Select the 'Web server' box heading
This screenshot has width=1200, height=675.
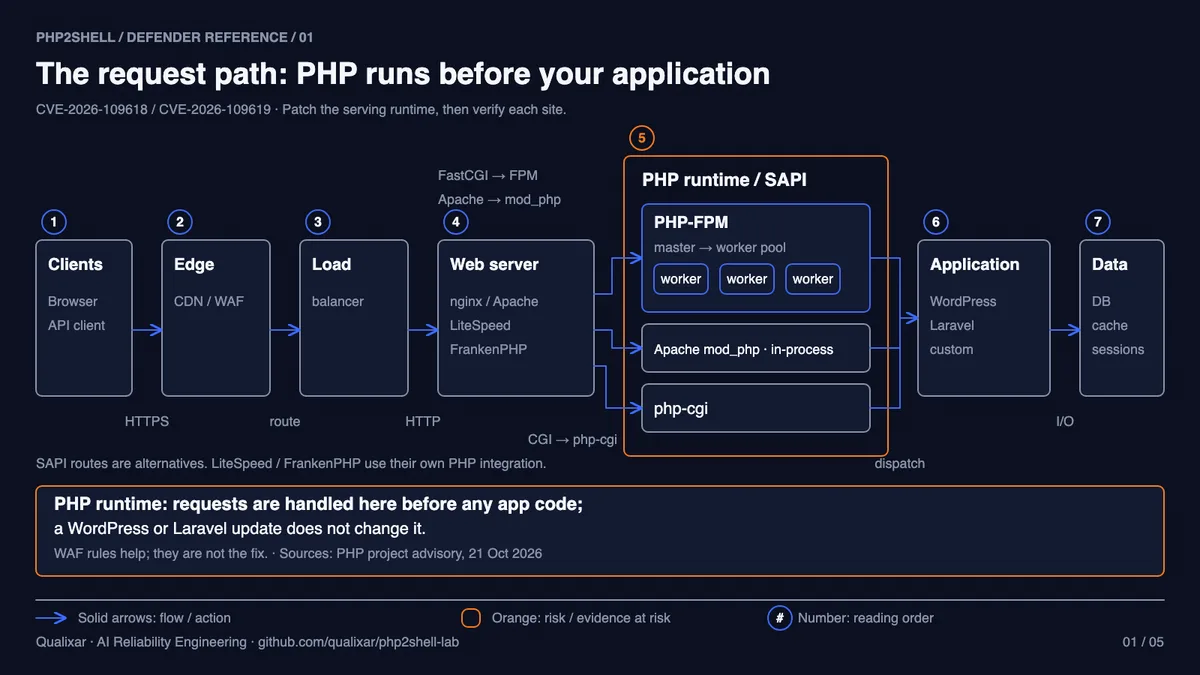[494, 265]
